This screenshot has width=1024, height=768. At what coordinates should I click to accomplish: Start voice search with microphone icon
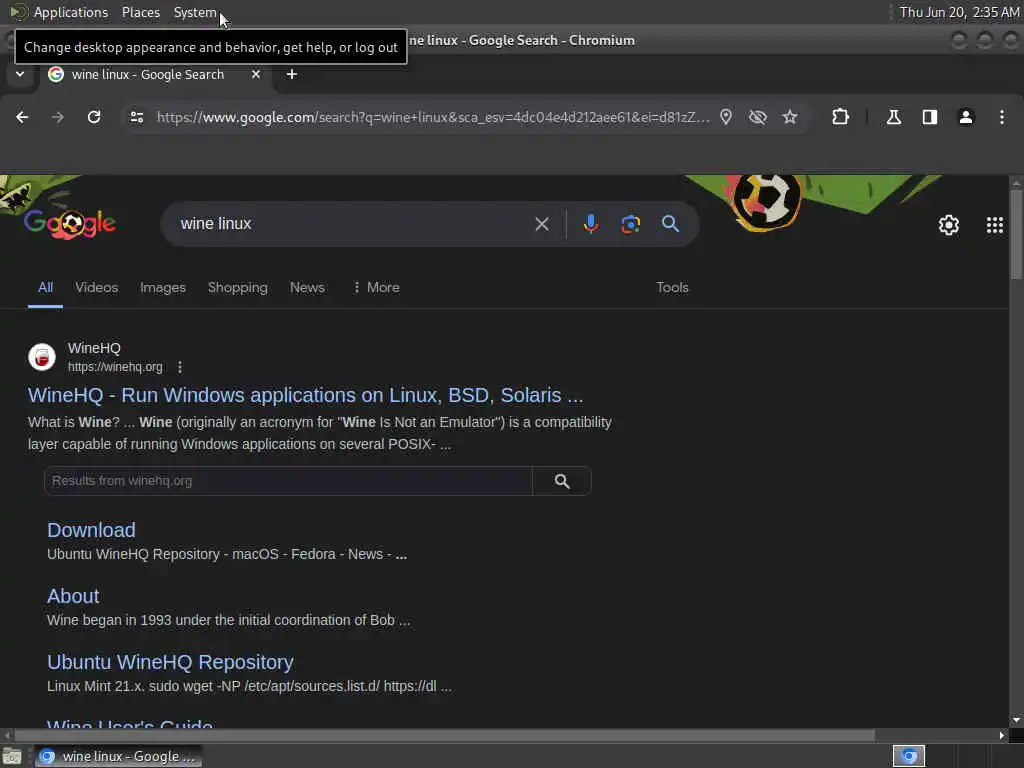pyautogui.click(x=590, y=224)
